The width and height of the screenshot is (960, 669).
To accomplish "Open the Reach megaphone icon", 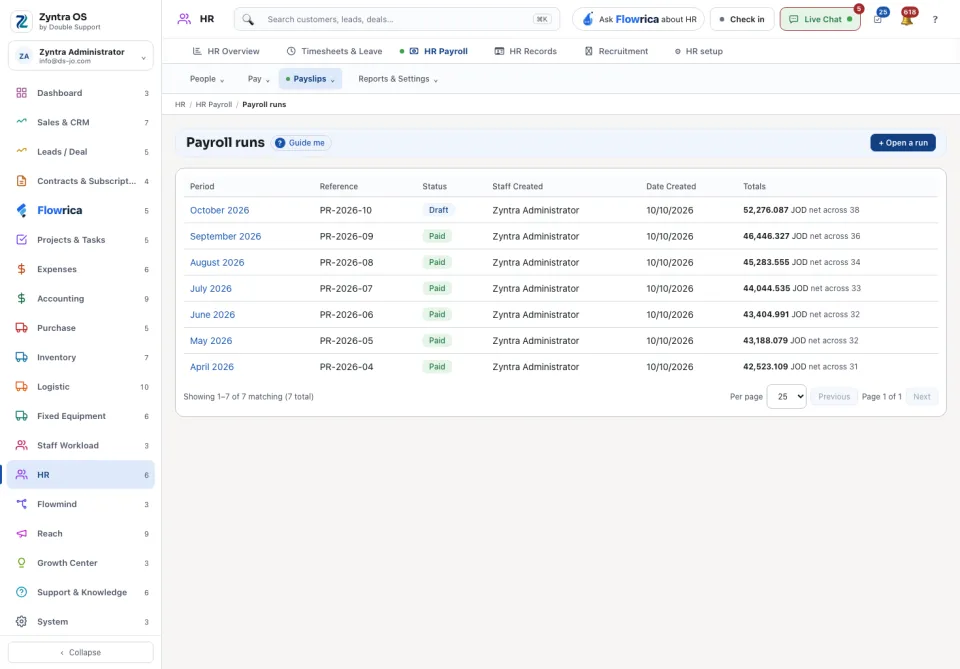I will [x=21, y=533].
